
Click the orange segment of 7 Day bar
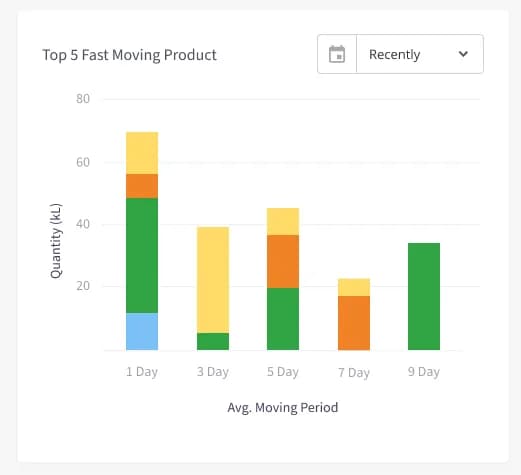click(x=354, y=323)
